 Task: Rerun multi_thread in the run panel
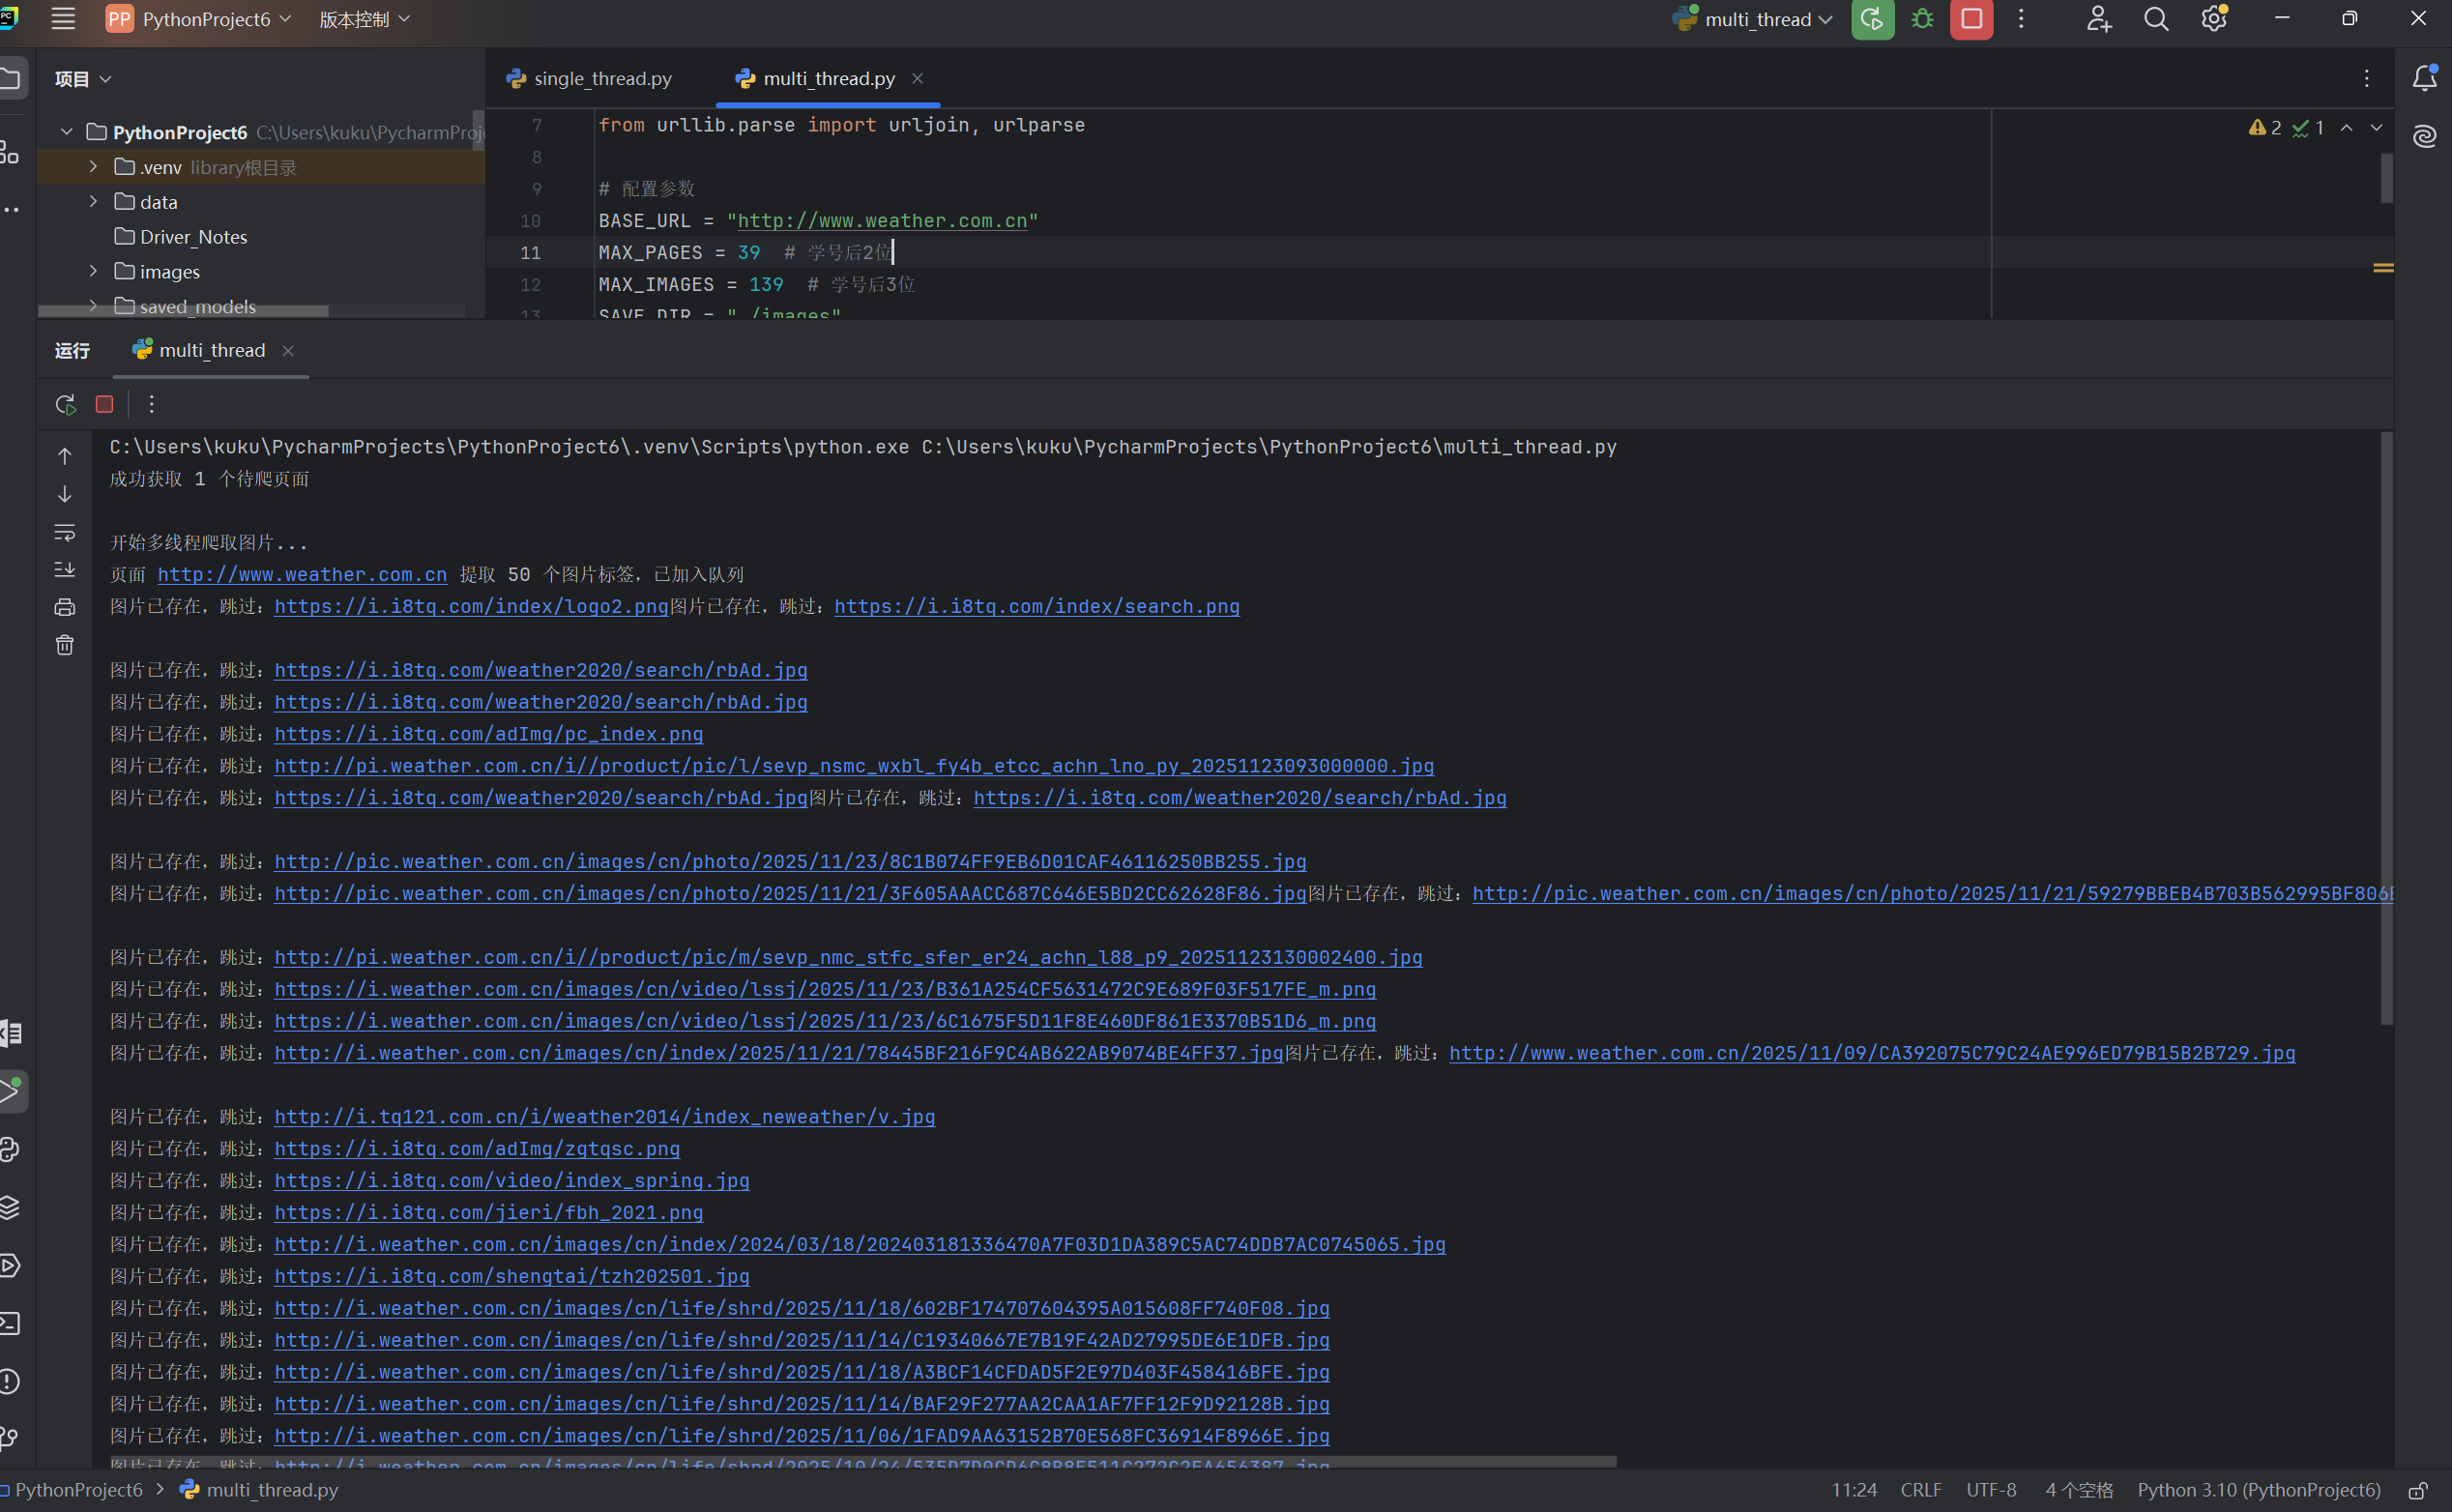point(65,404)
